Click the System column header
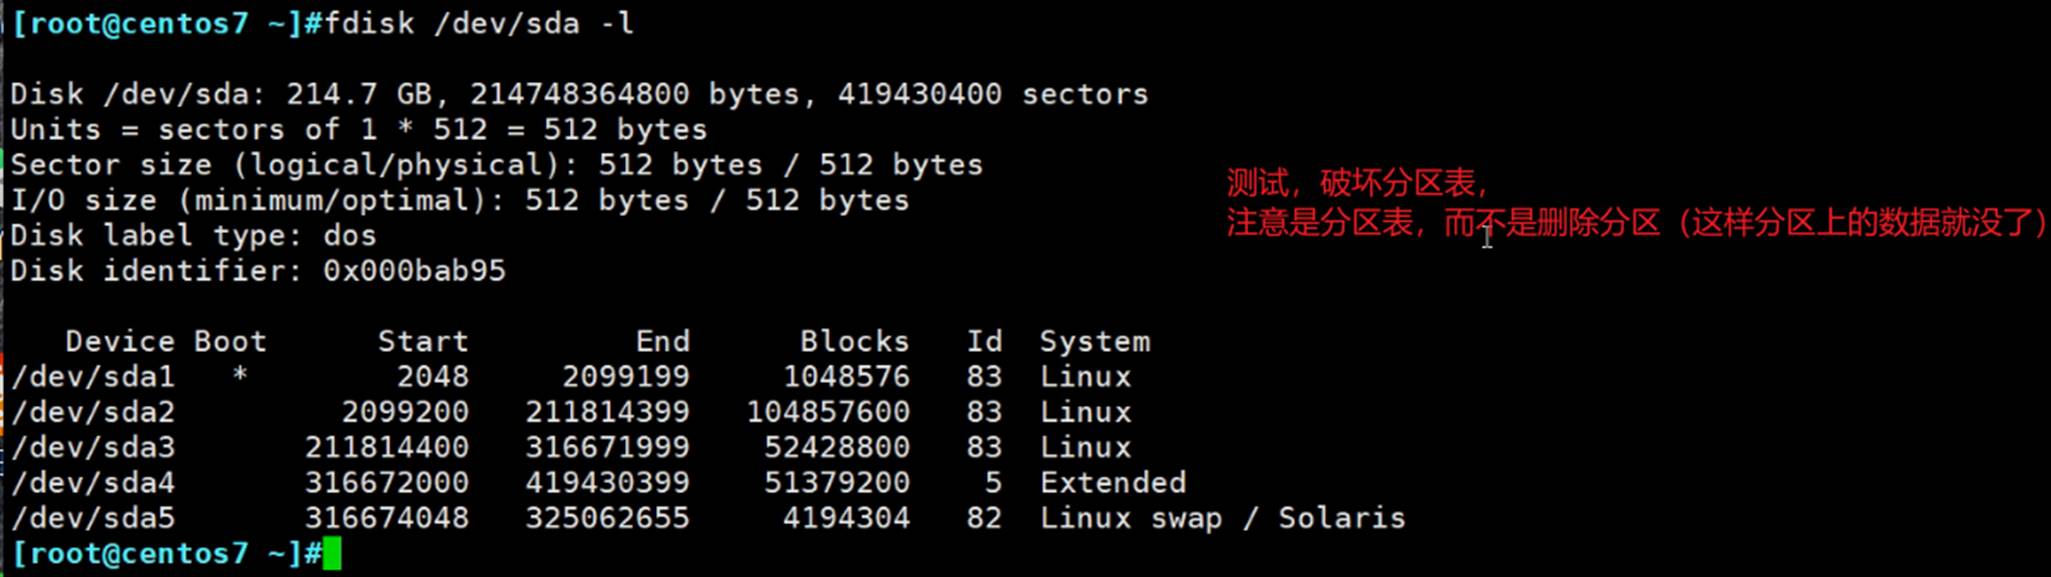The image size is (2051, 577). click(1094, 342)
